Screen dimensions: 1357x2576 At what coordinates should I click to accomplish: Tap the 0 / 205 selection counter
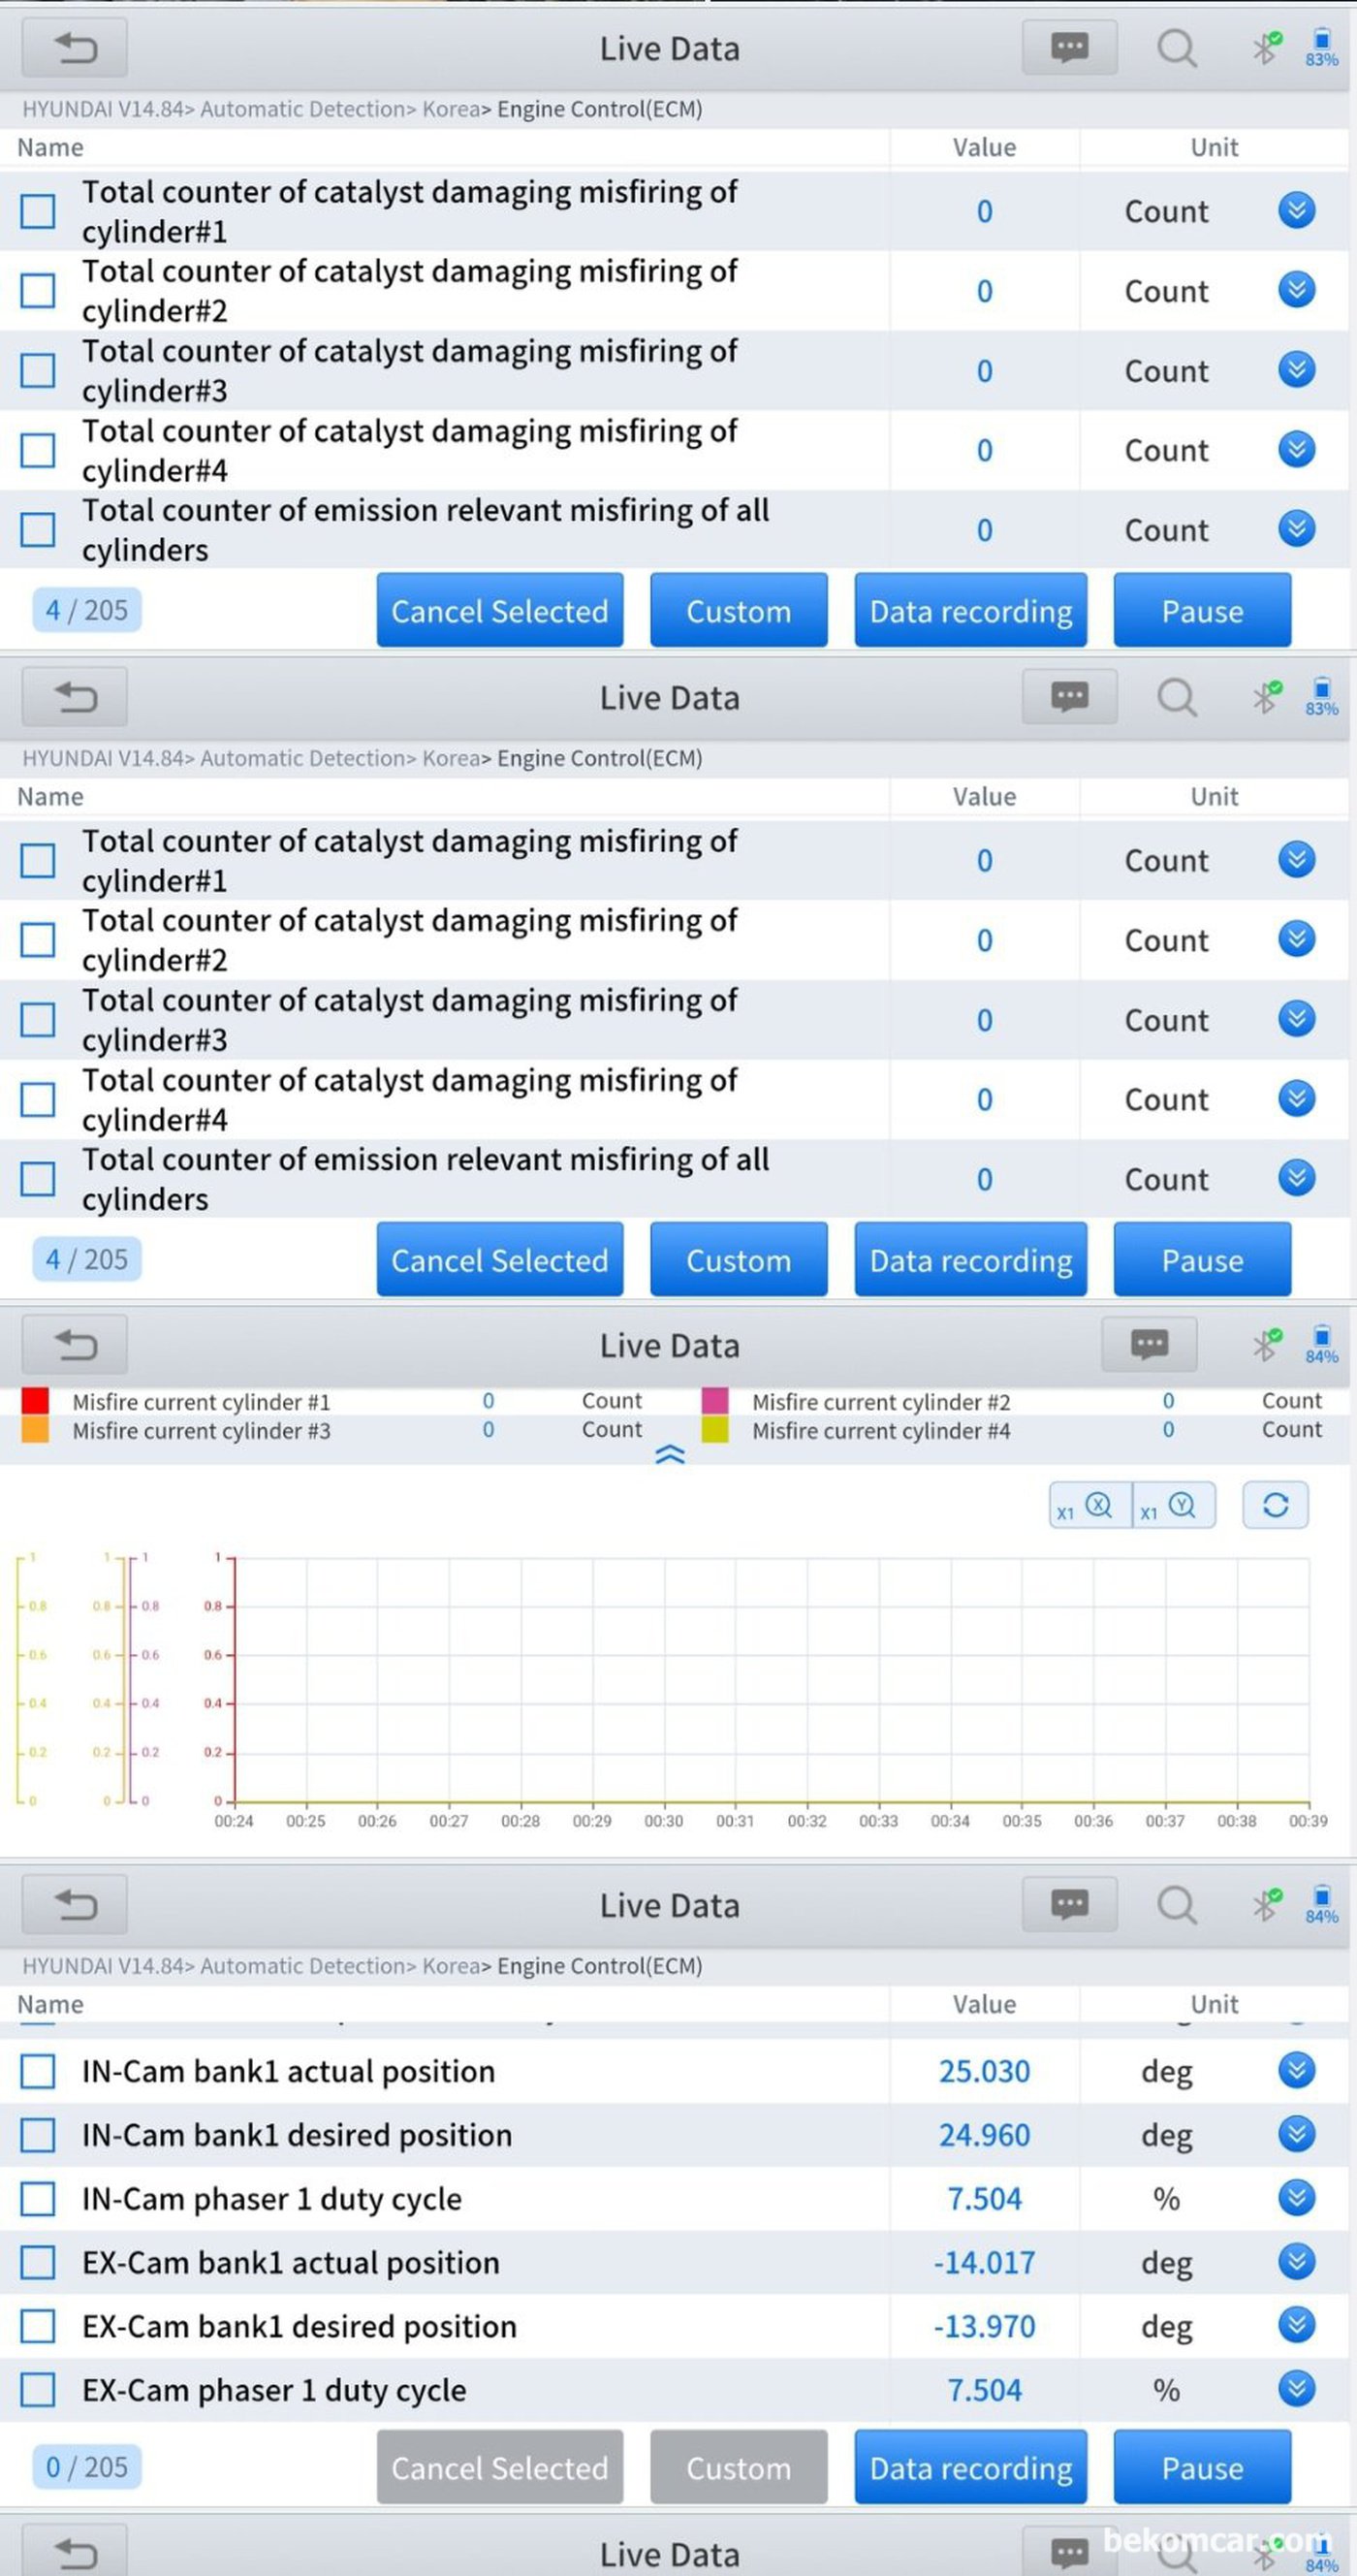(x=87, y=2467)
